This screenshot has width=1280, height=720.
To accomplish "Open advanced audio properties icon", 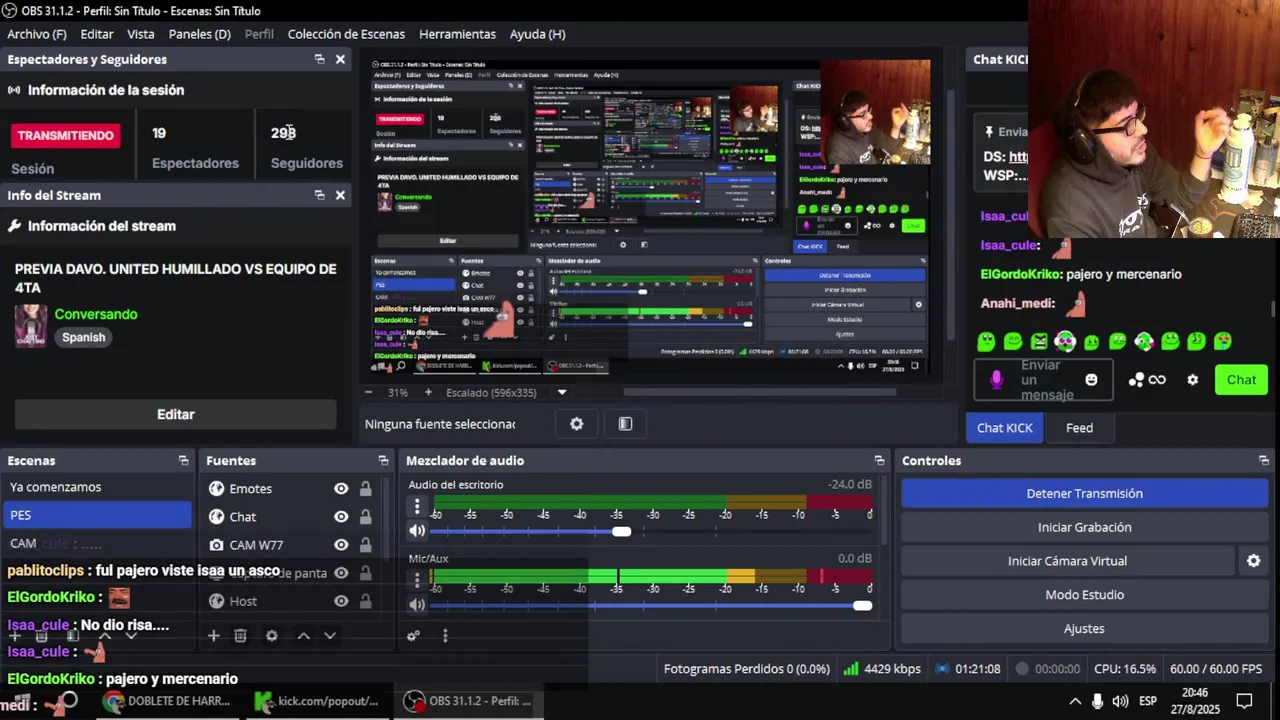I will (x=414, y=636).
